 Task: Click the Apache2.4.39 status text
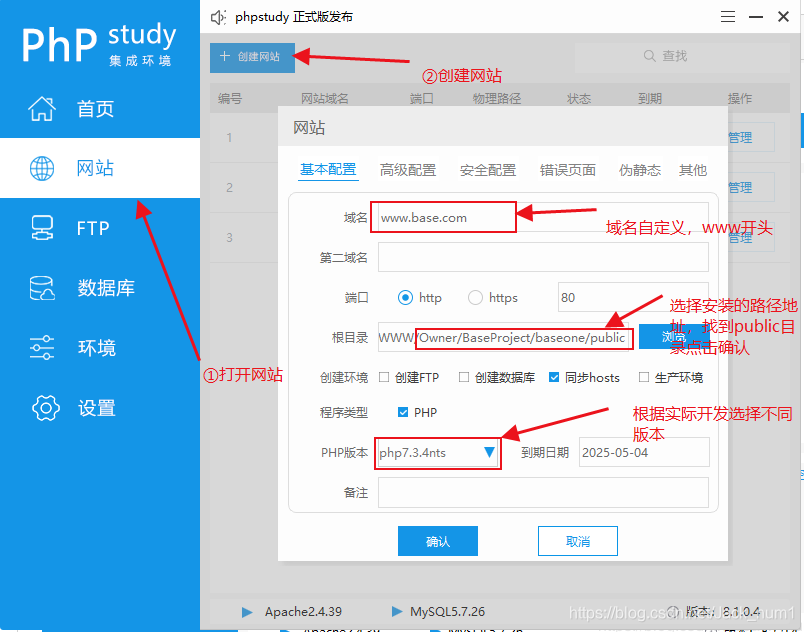pyautogui.click(x=303, y=611)
